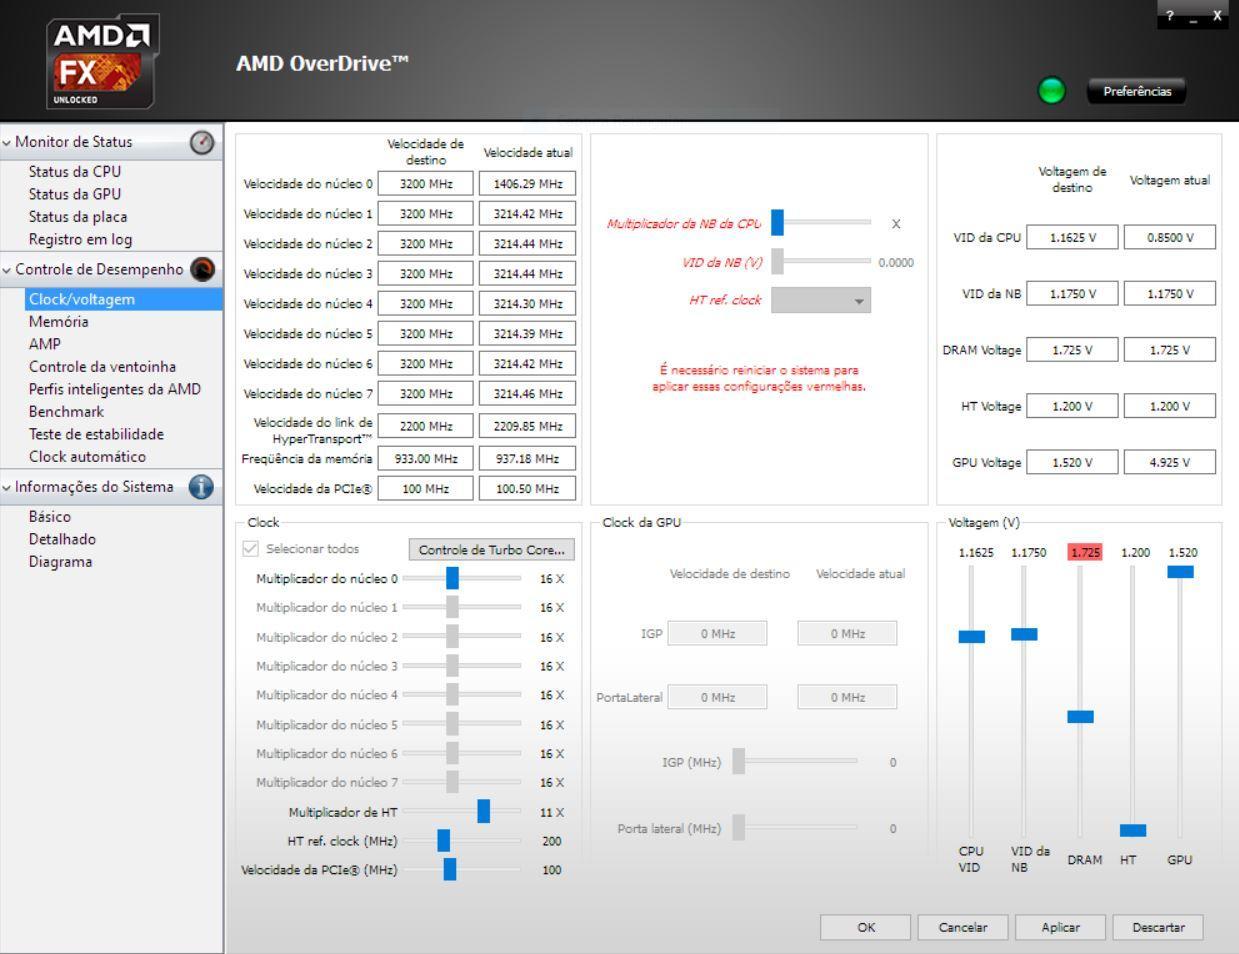Click VID da CPU target voltage field
1239x954 pixels.
coord(1072,238)
